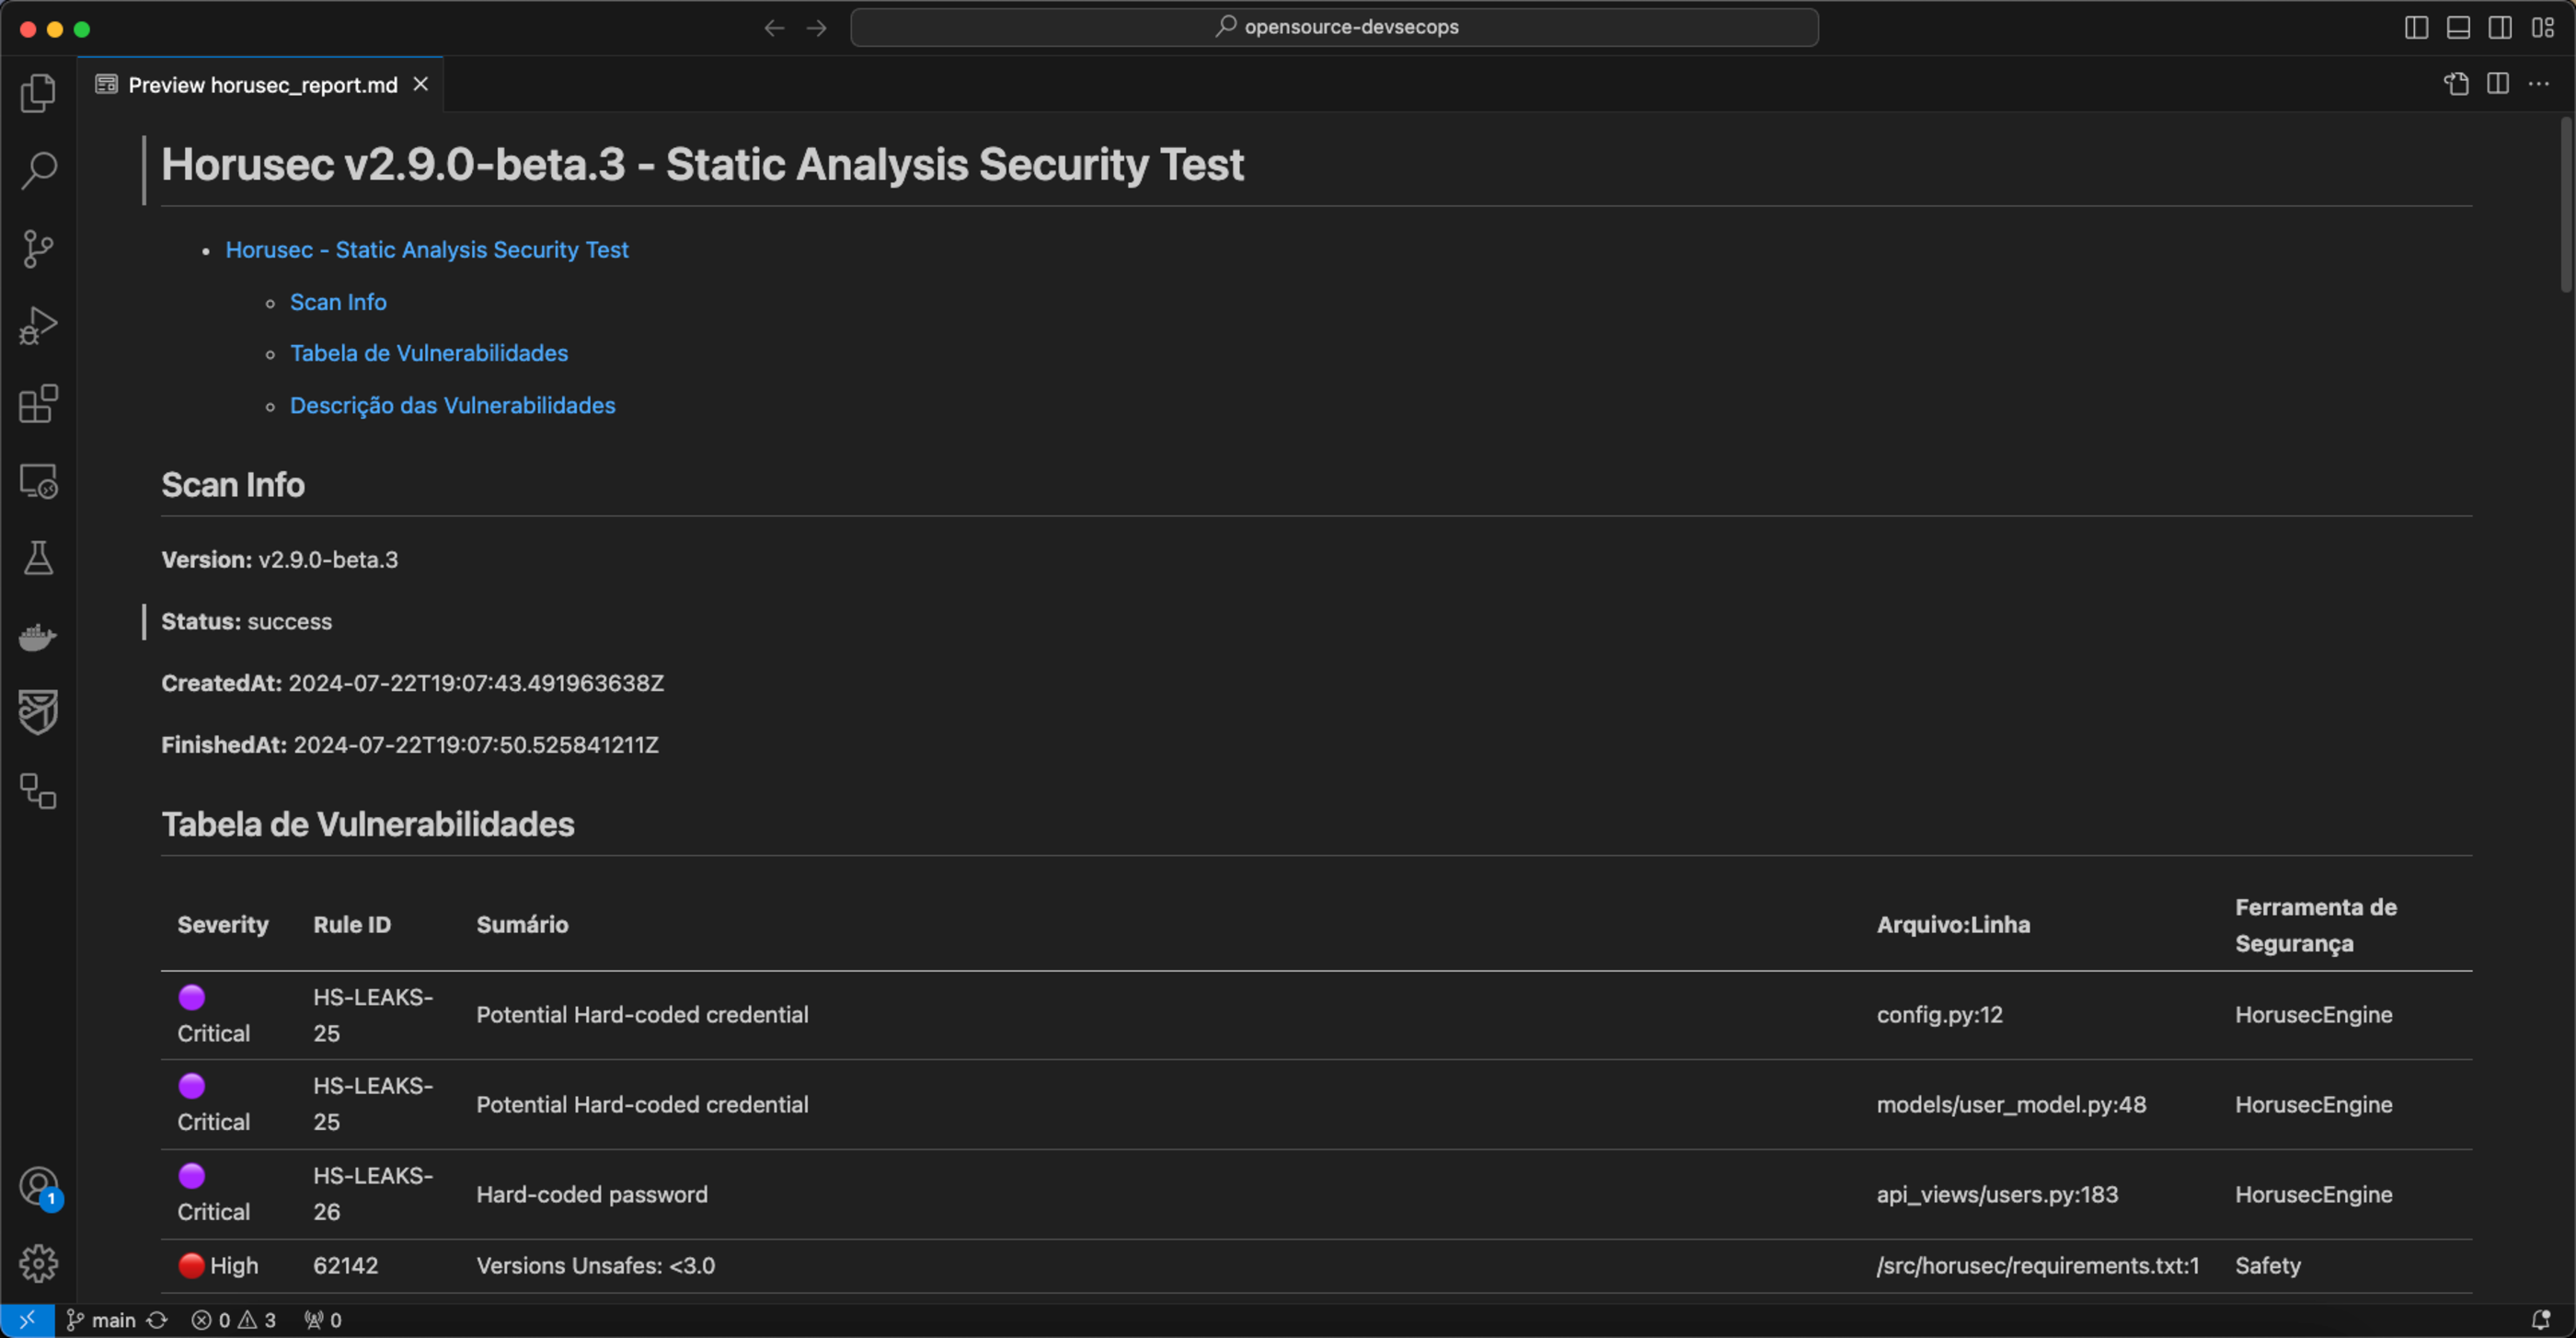Open the Search view in the activity bar
Image resolution: width=2576 pixels, height=1338 pixels.
pos(38,170)
